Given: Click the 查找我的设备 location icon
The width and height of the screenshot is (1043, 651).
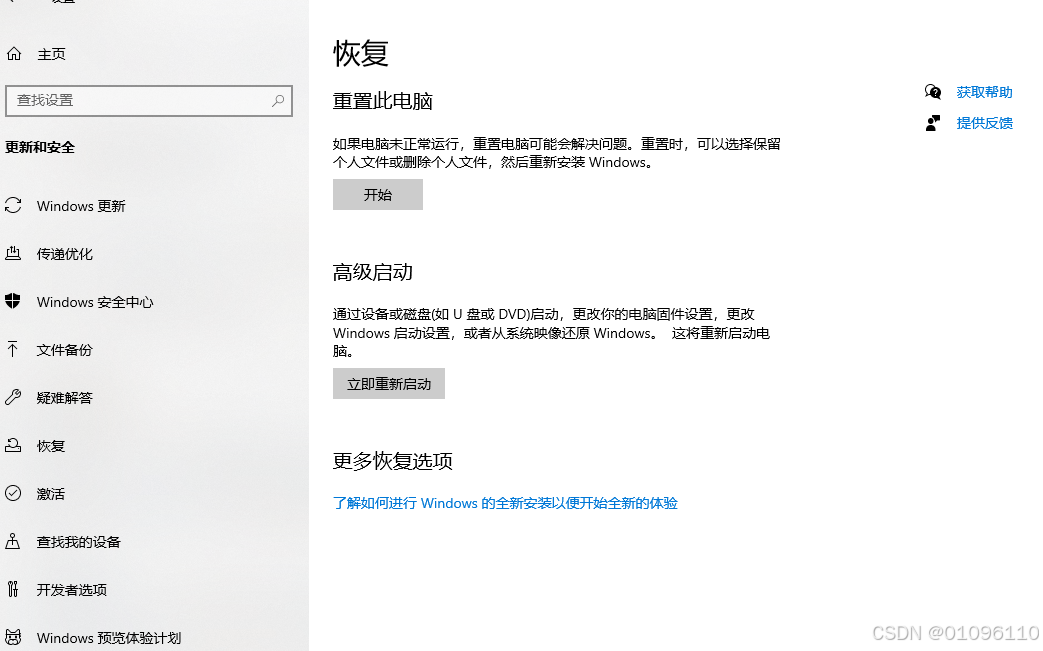Looking at the screenshot, I should click(13, 541).
